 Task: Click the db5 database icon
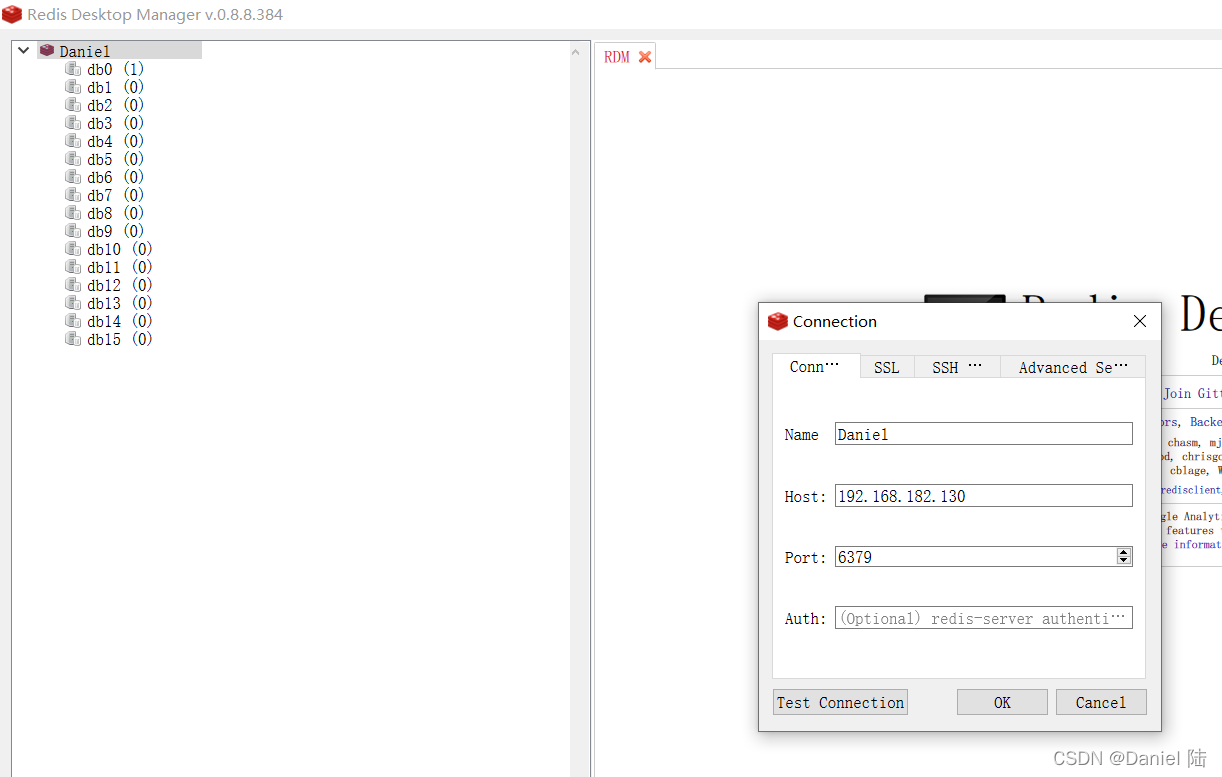tap(73, 159)
